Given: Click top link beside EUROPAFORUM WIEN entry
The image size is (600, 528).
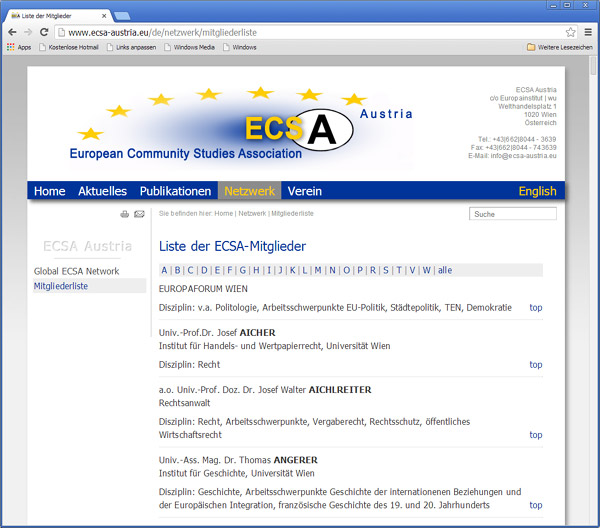Looking at the screenshot, I should pos(536,308).
